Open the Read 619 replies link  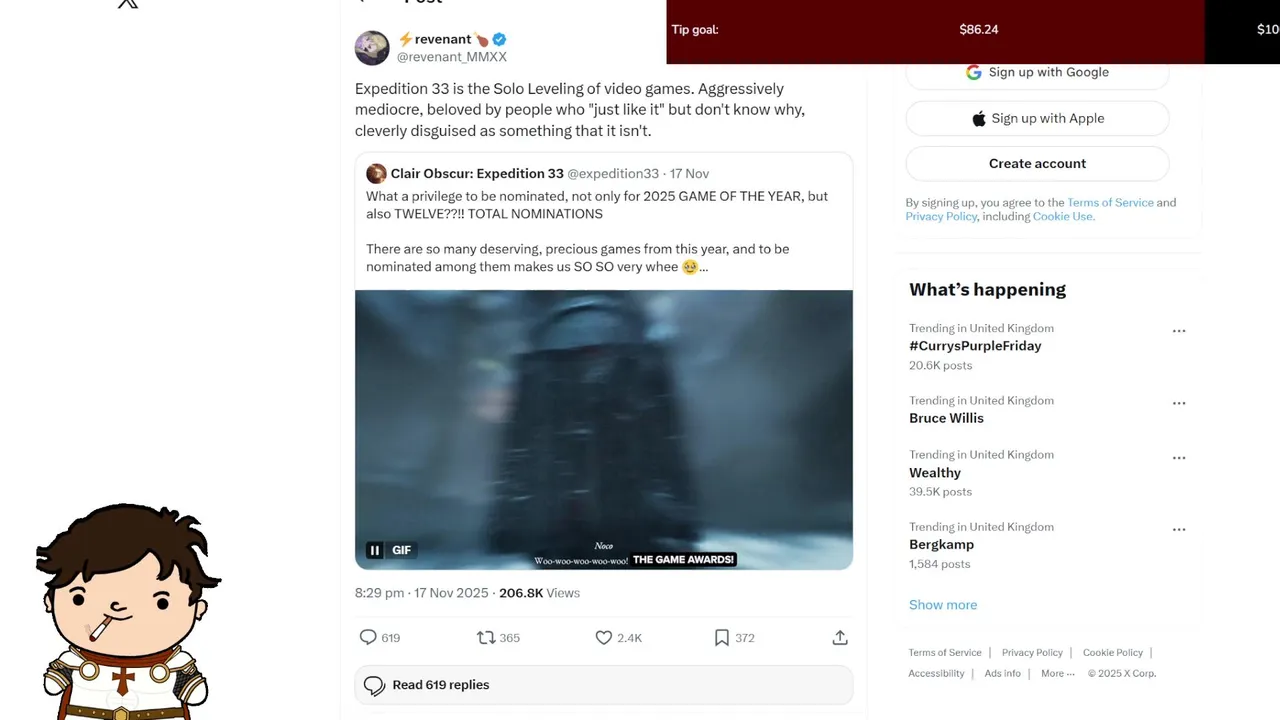pyautogui.click(x=604, y=685)
